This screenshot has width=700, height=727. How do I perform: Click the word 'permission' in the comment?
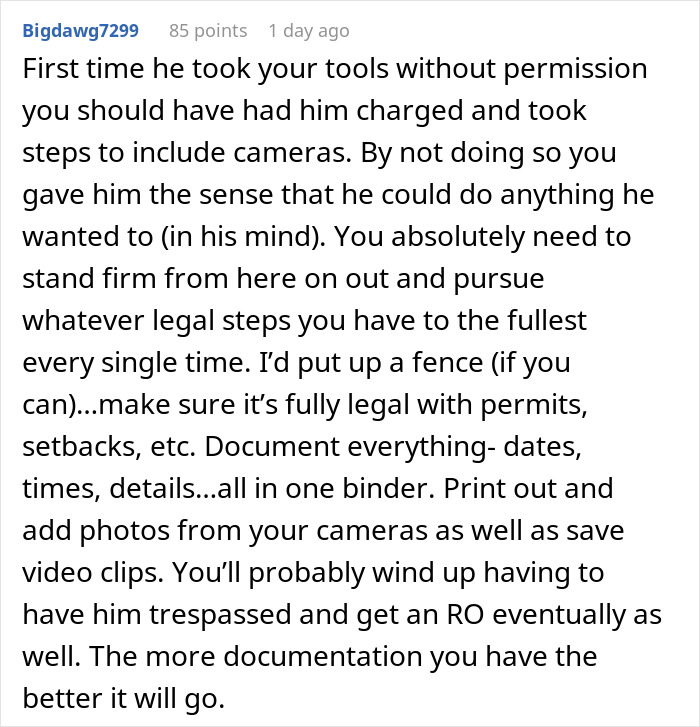[x=575, y=69]
